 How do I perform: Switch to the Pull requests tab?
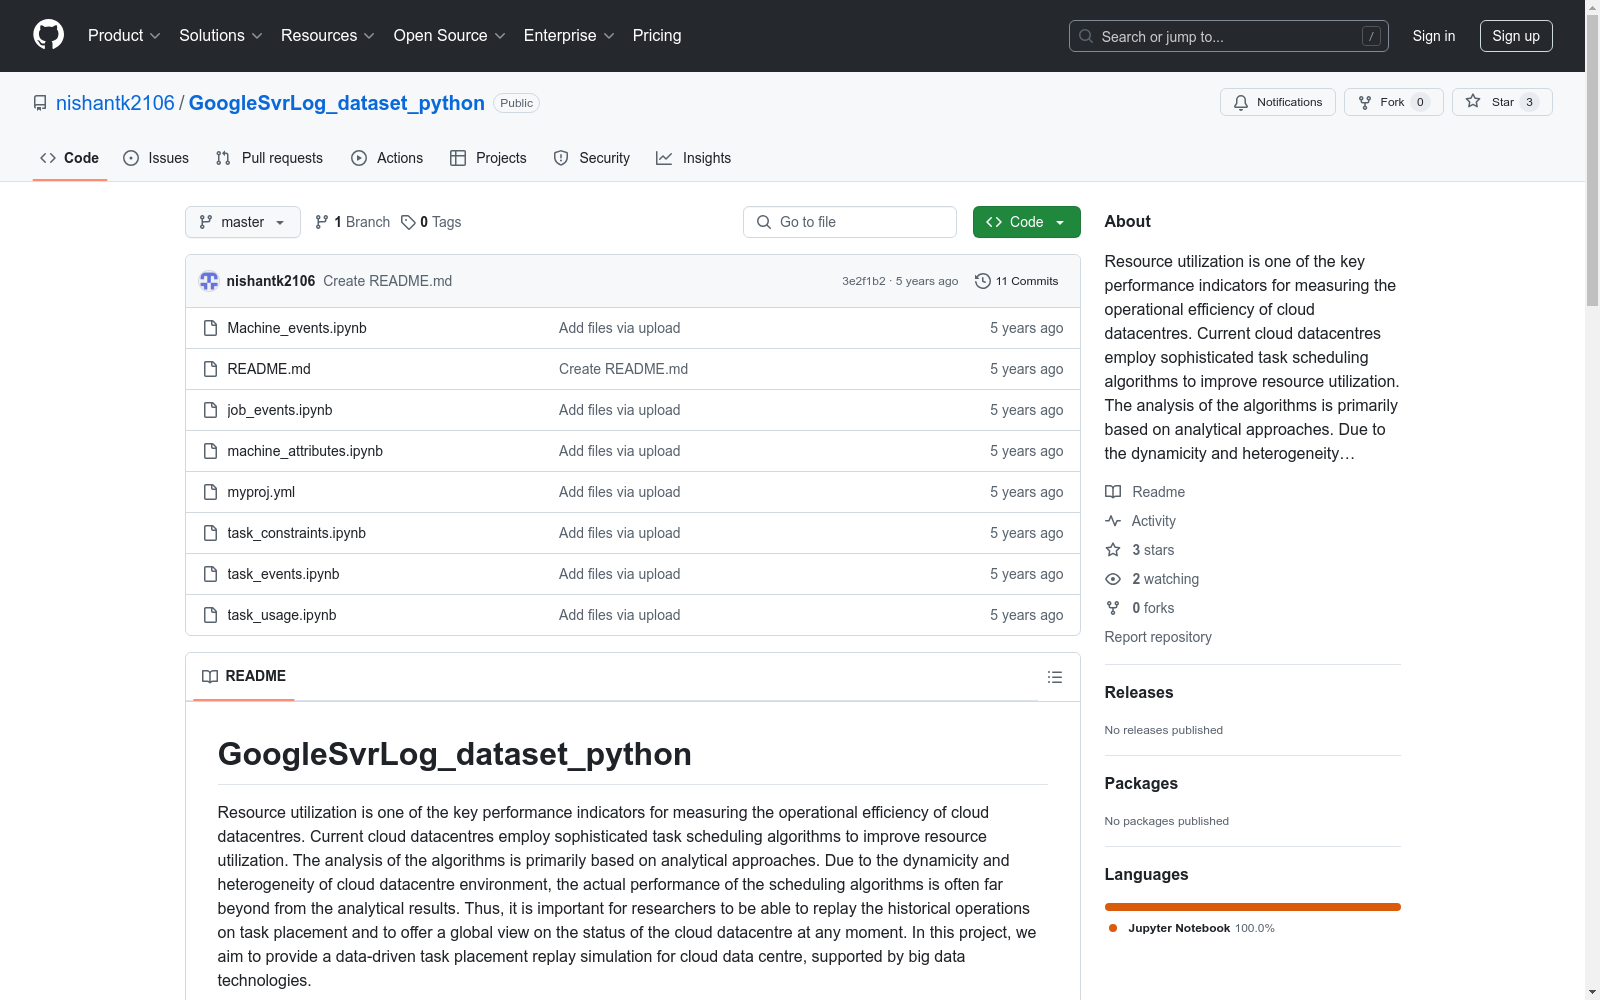(269, 158)
